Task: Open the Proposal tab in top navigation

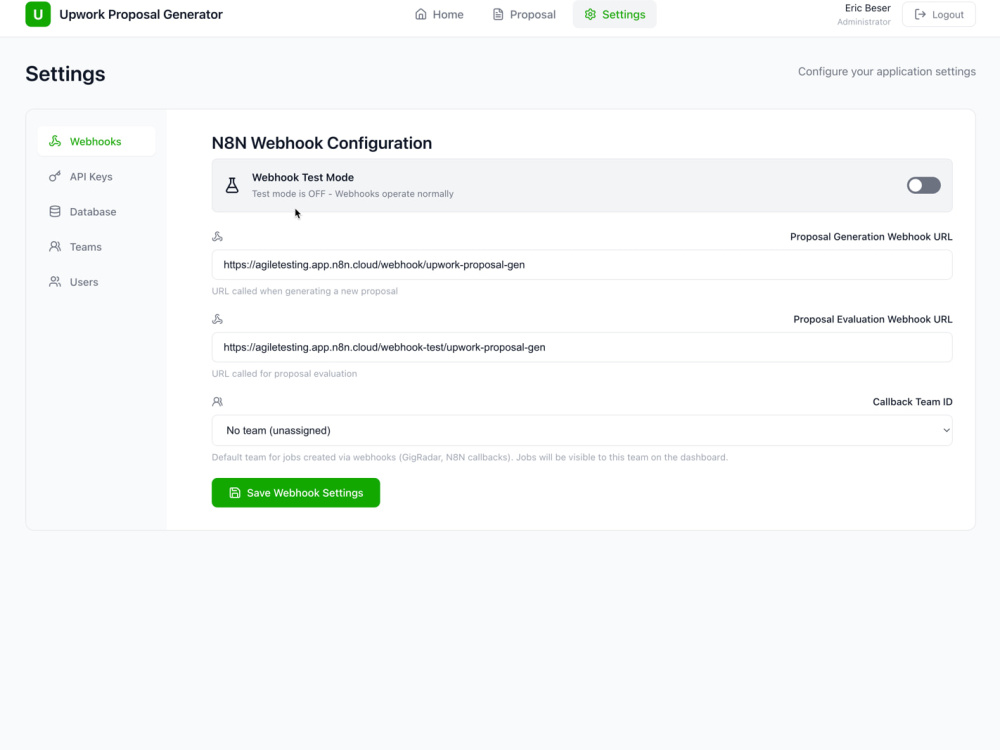Action: point(524,14)
